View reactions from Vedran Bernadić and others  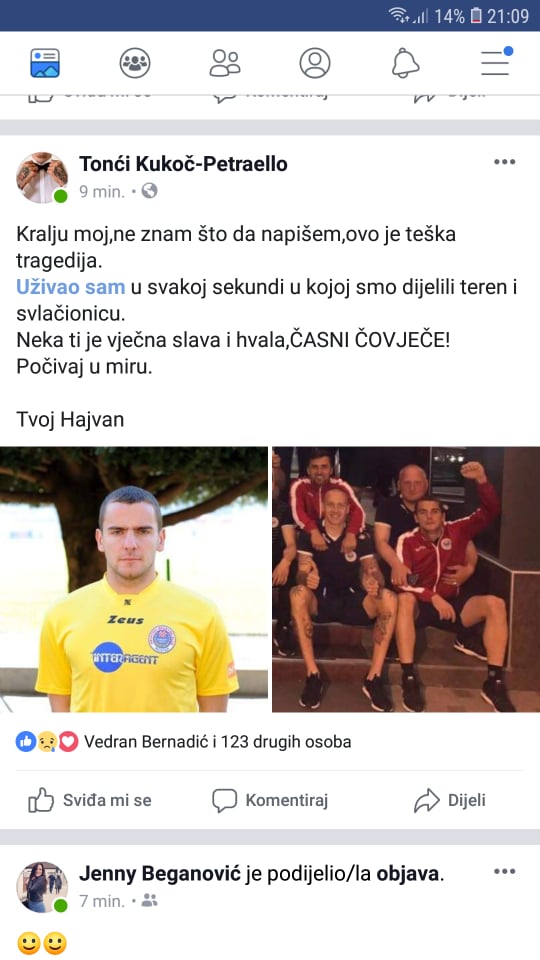pos(184,742)
